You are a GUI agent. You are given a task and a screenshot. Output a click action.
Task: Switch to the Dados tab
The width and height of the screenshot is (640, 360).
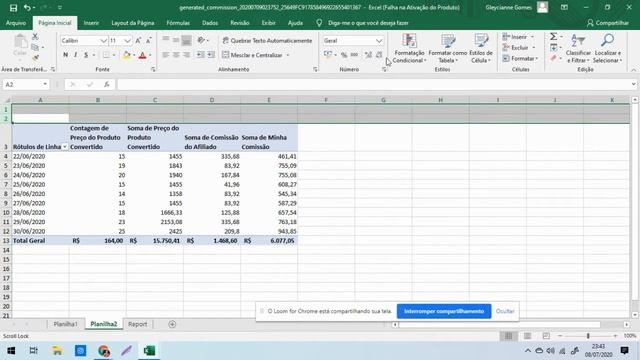210,23
